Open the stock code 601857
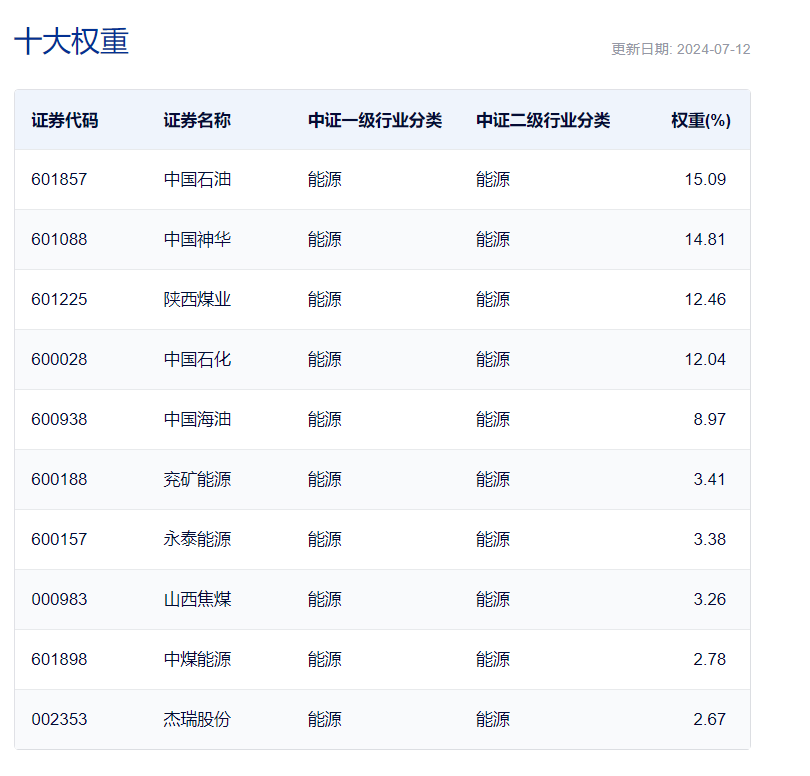This screenshot has width=810, height=776. 59,179
